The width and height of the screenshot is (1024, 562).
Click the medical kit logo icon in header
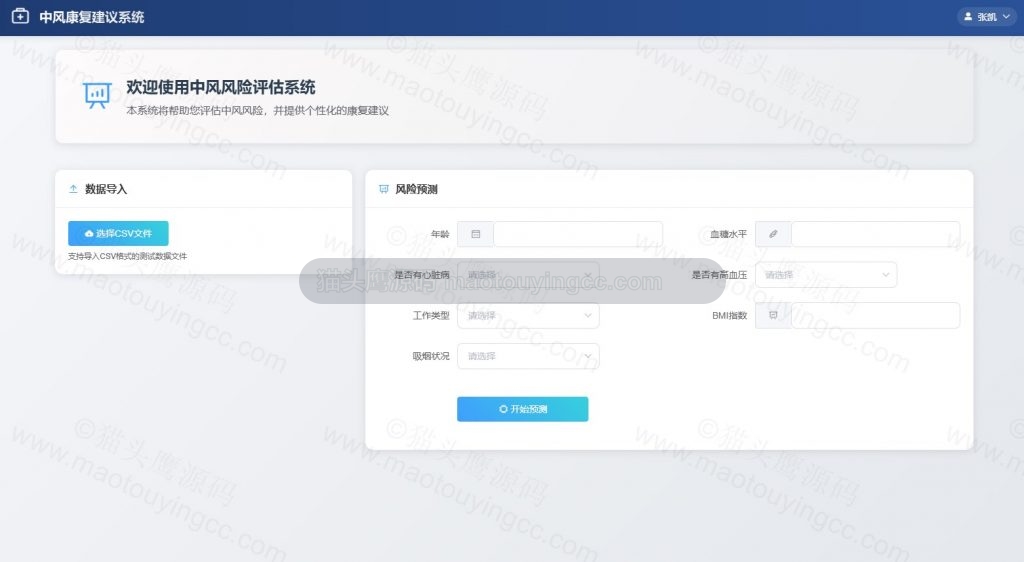coord(20,16)
